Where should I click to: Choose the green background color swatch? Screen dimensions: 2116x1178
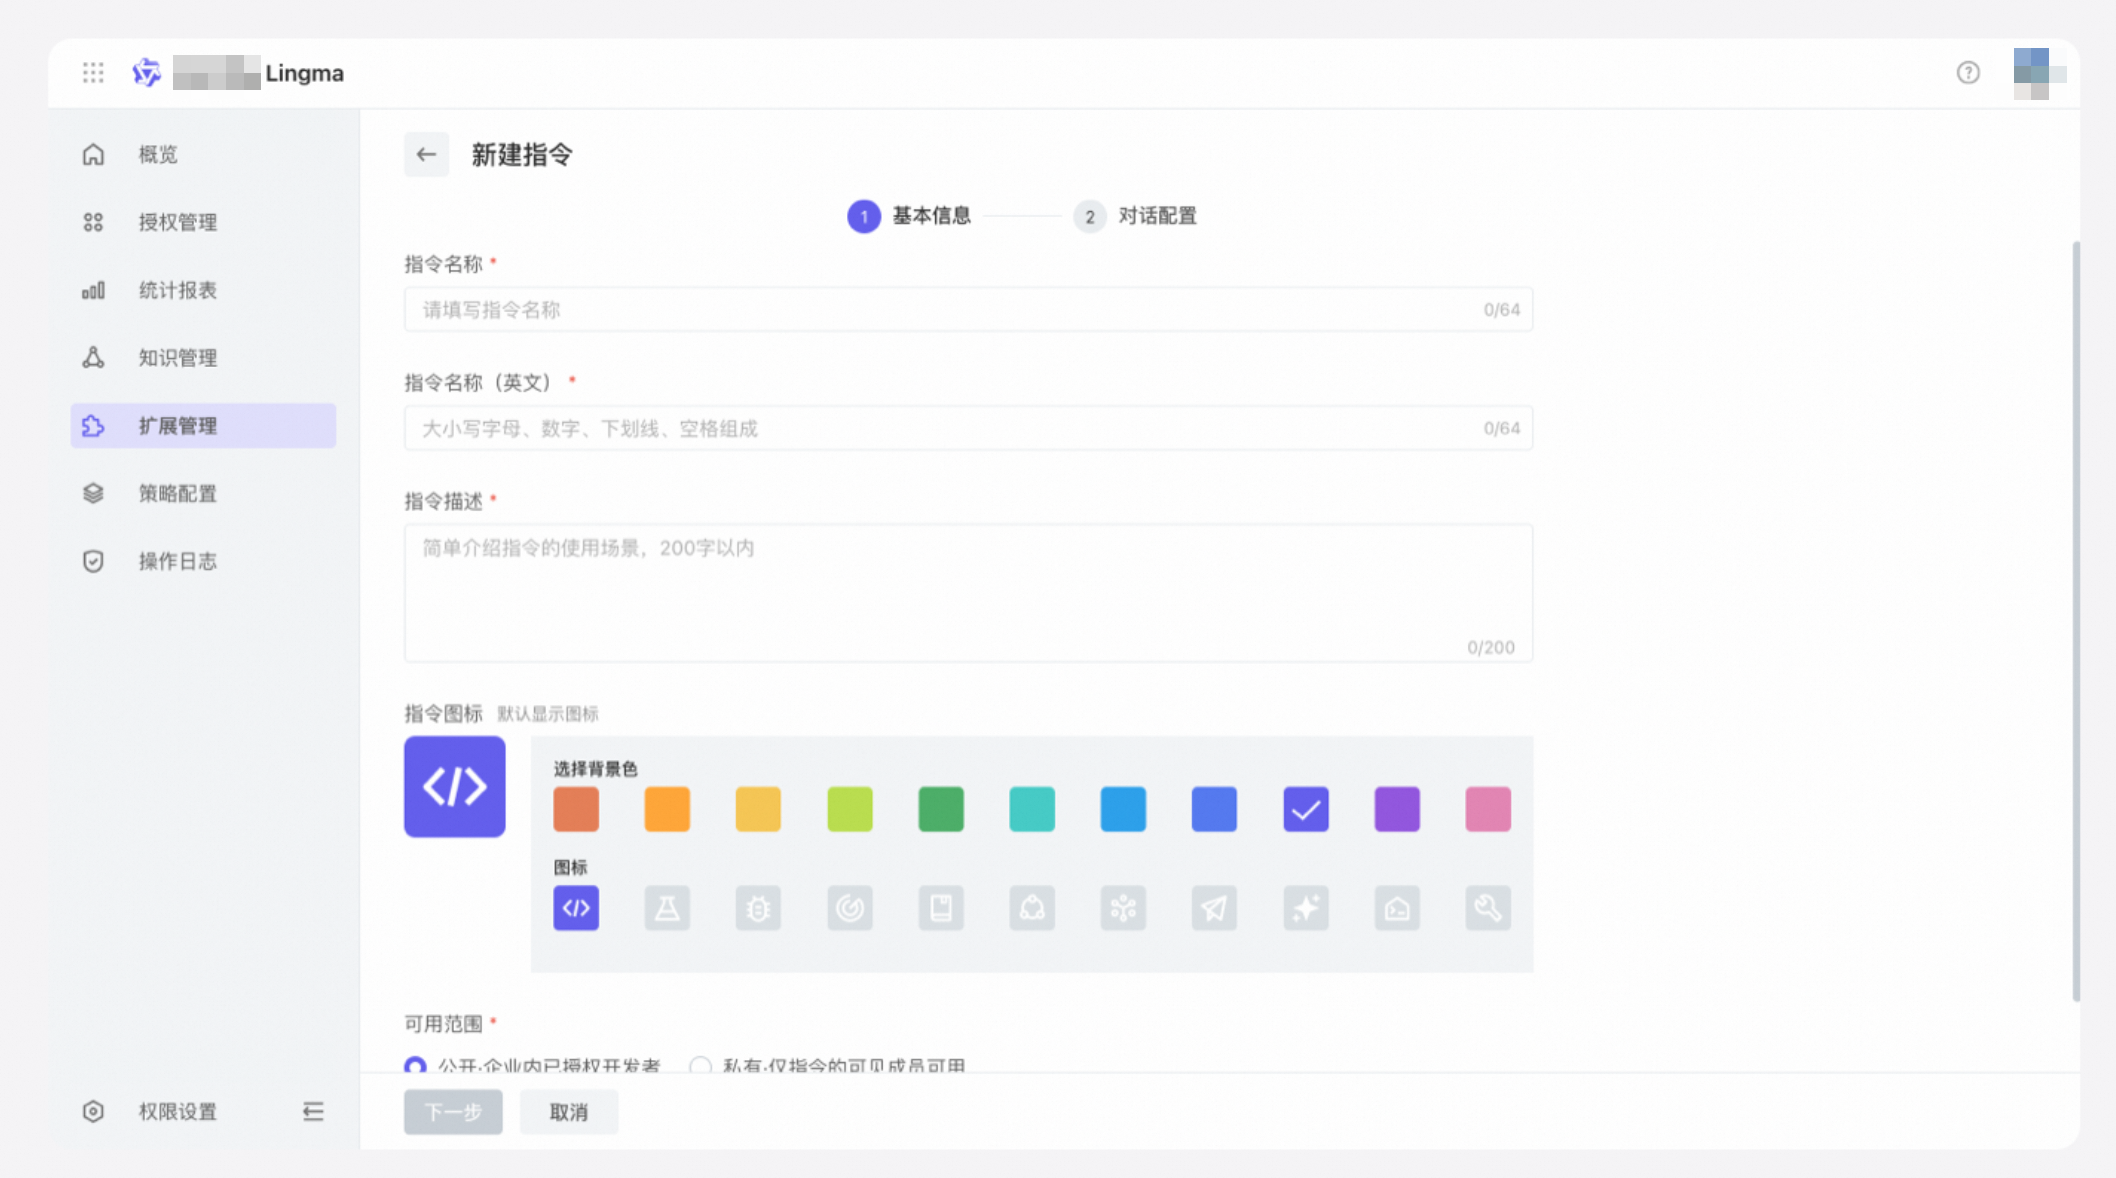[x=940, y=809]
